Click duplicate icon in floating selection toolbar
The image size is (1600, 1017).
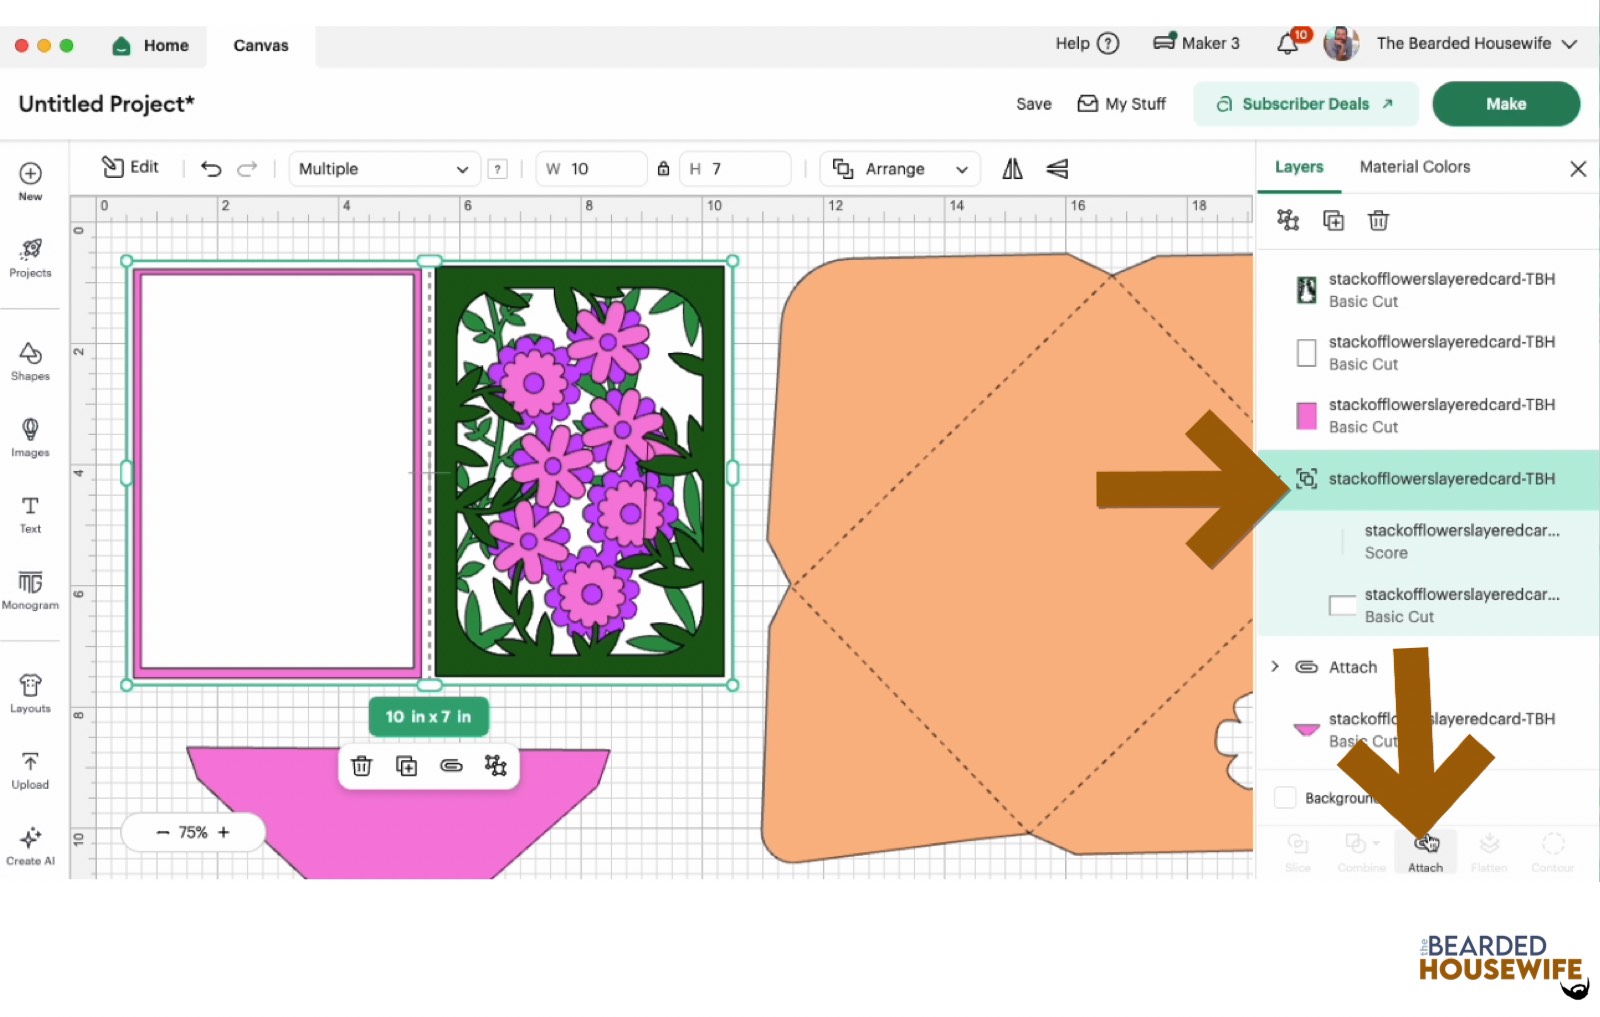point(406,766)
